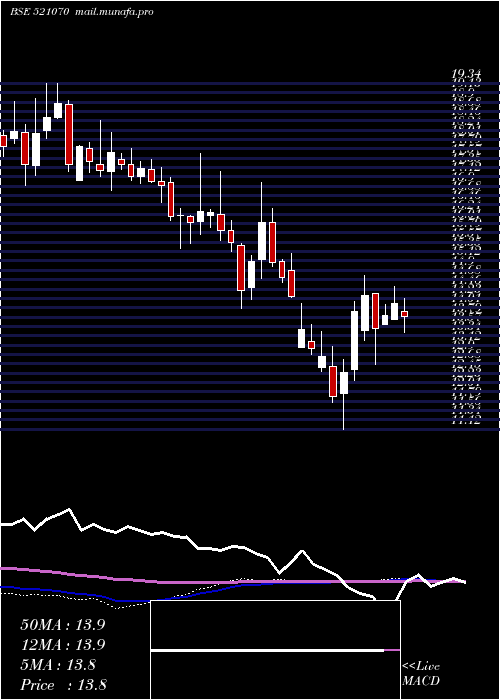The height and width of the screenshot is (700, 500).
Task: Click the '50MA : 13.9' readout
Action: coord(63,625)
